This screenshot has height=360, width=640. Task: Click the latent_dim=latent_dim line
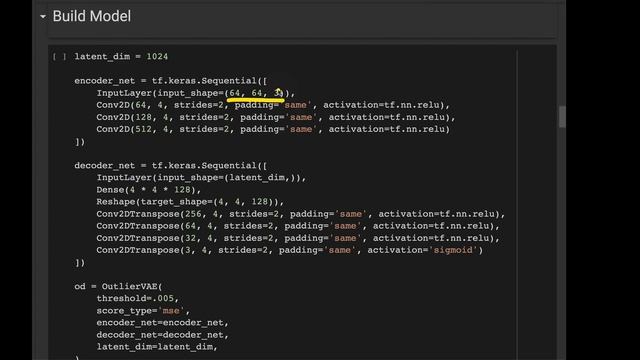(x=157, y=347)
